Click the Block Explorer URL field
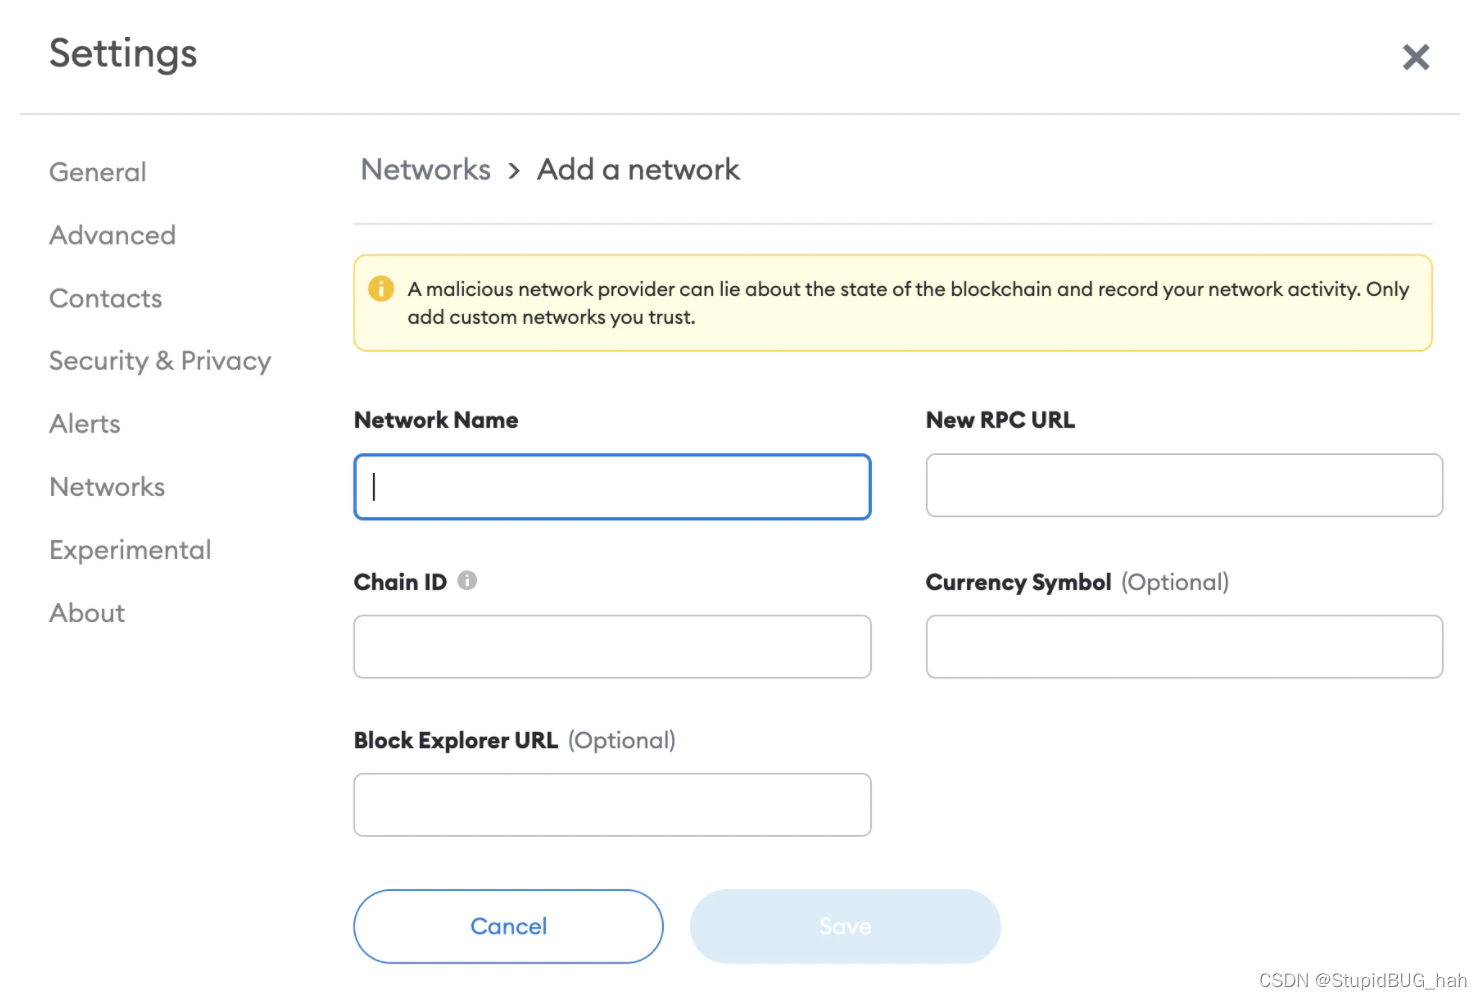1482x1000 pixels. pyautogui.click(x=612, y=805)
